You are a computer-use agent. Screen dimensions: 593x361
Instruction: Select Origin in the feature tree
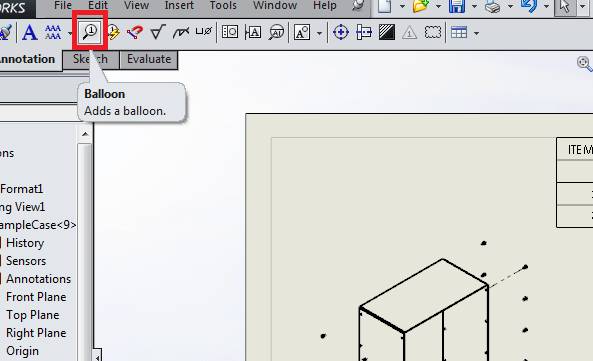[x=22, y=351]
